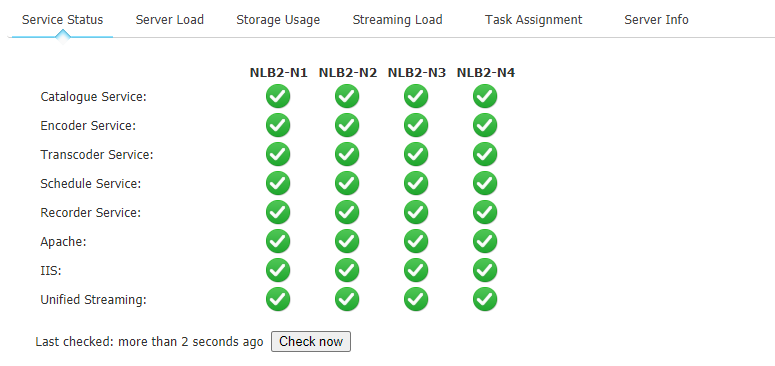Click Recorder Service status icon for NLB2-N1
Screen dimensions: 775x366
tap(278, 212)
